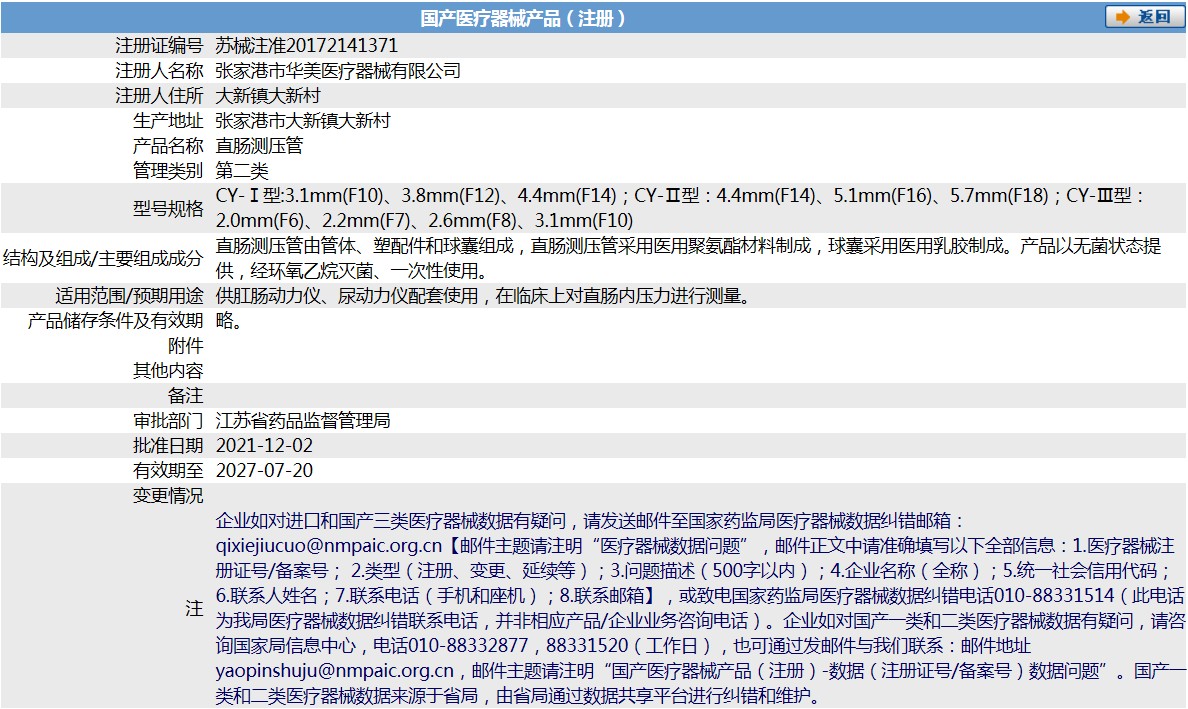Screen dimensions: 1188x709
Task: Click the 注 note label
Action: [x=195, y=609]
